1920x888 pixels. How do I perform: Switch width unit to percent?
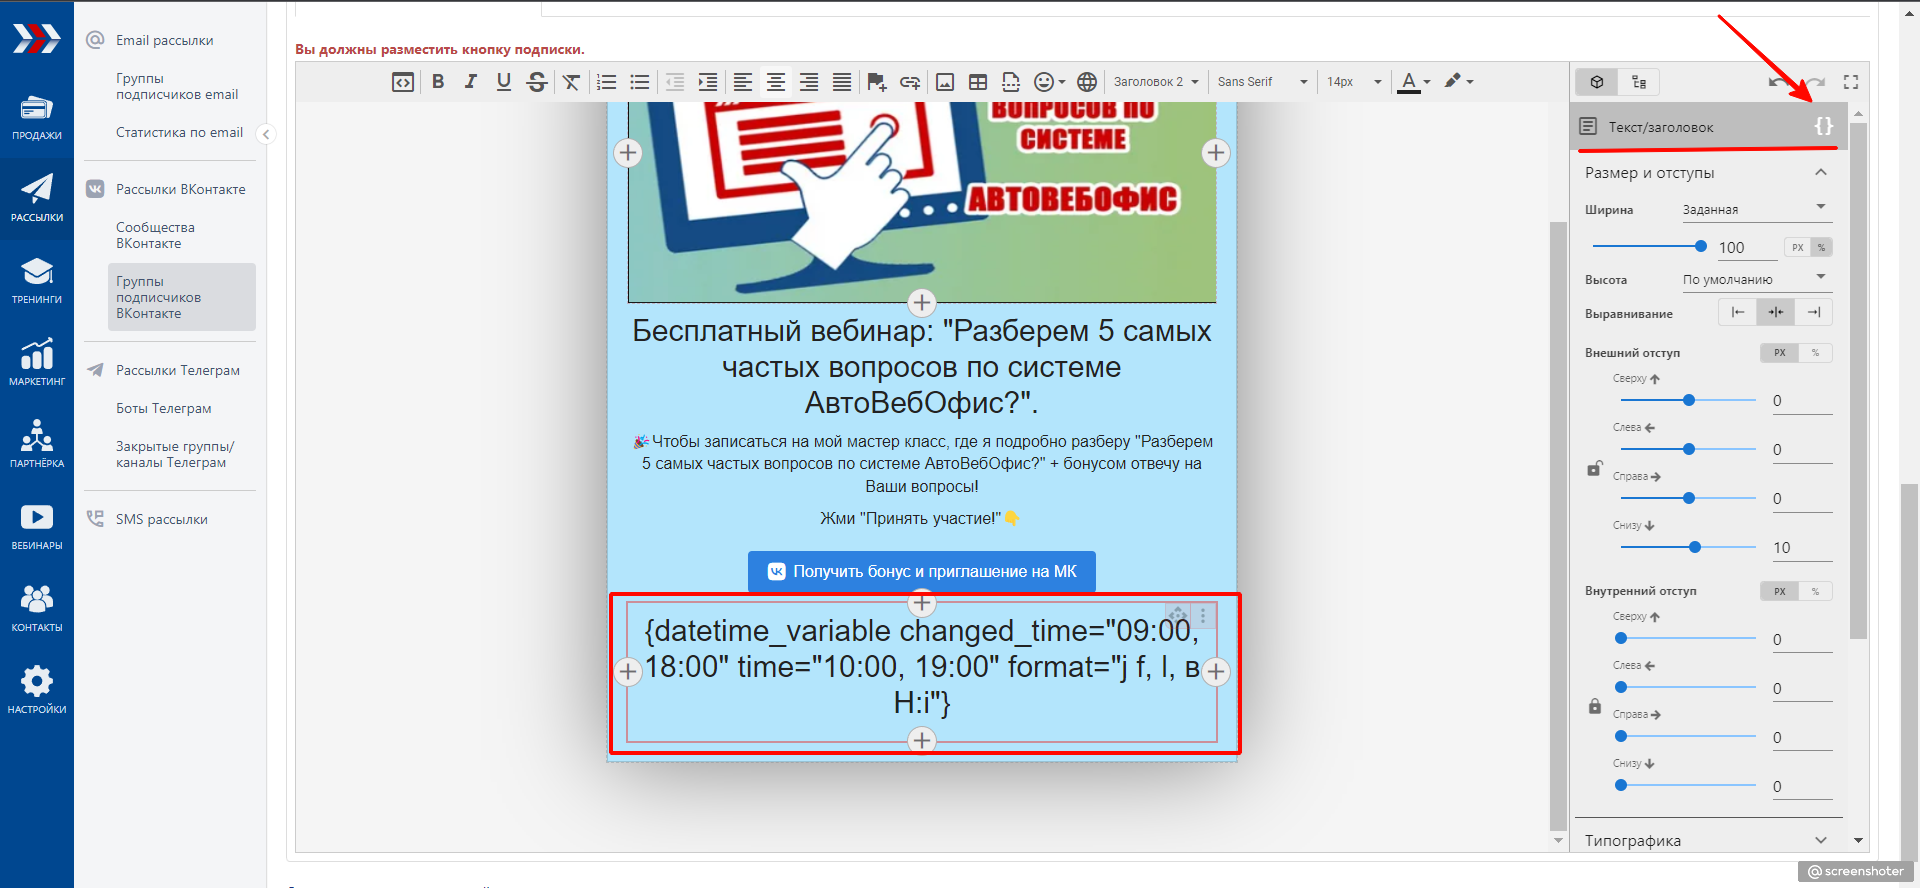pyautogui.click(x=1821, y=247)
